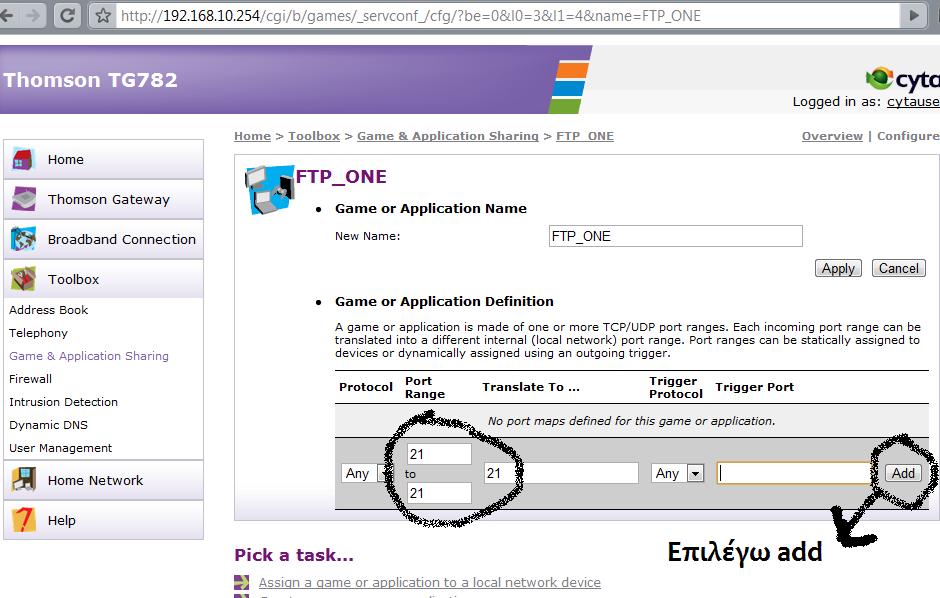This screenshot has height=598, width=940.
Task: Click the Thomson Gateway modem icon
Action: coord(23,199)
